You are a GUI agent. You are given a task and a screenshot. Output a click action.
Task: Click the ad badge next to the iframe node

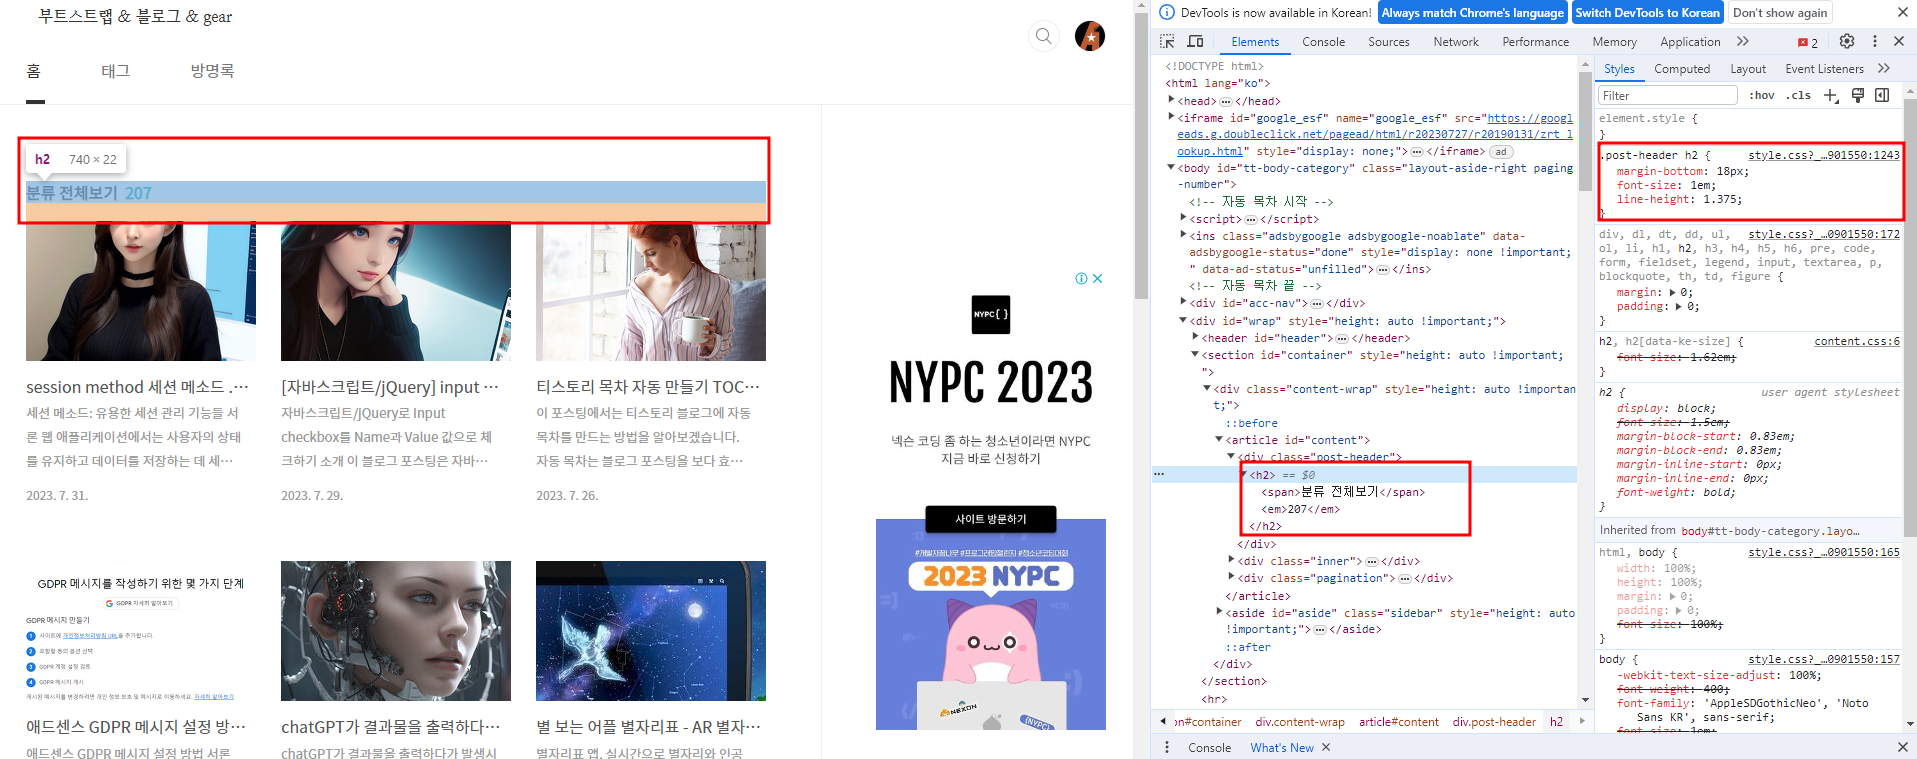coord(1500,152)
